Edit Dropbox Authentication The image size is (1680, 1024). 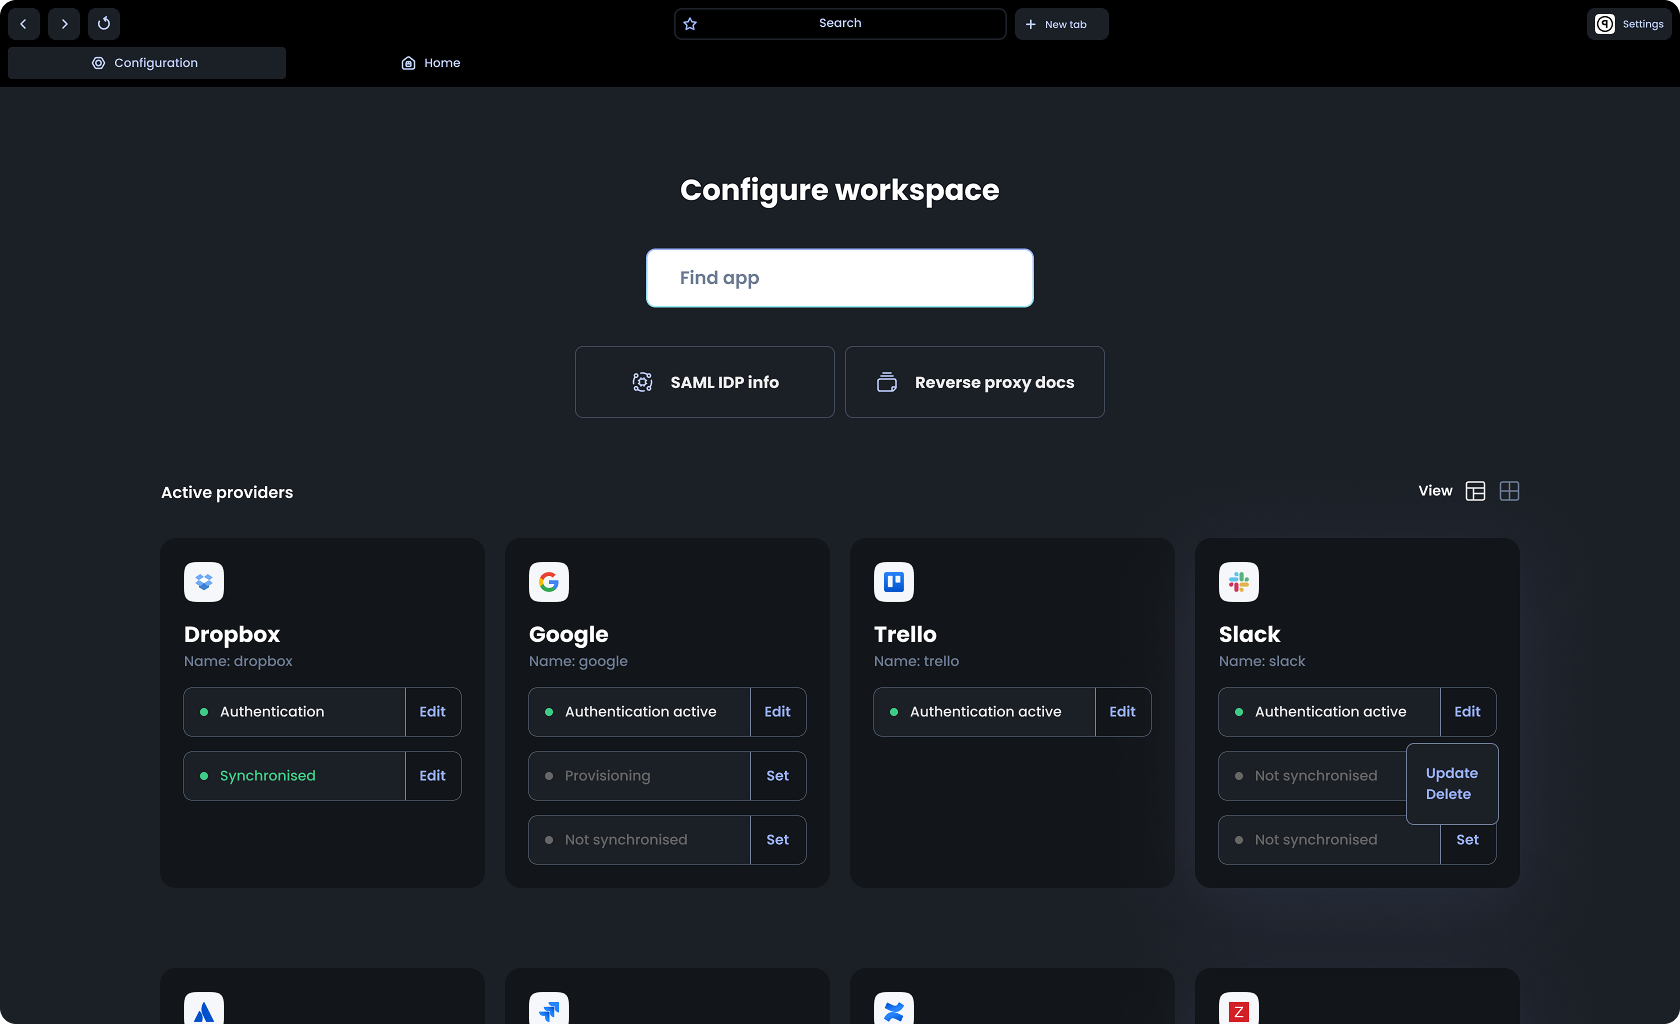click(x=433, y=712)
